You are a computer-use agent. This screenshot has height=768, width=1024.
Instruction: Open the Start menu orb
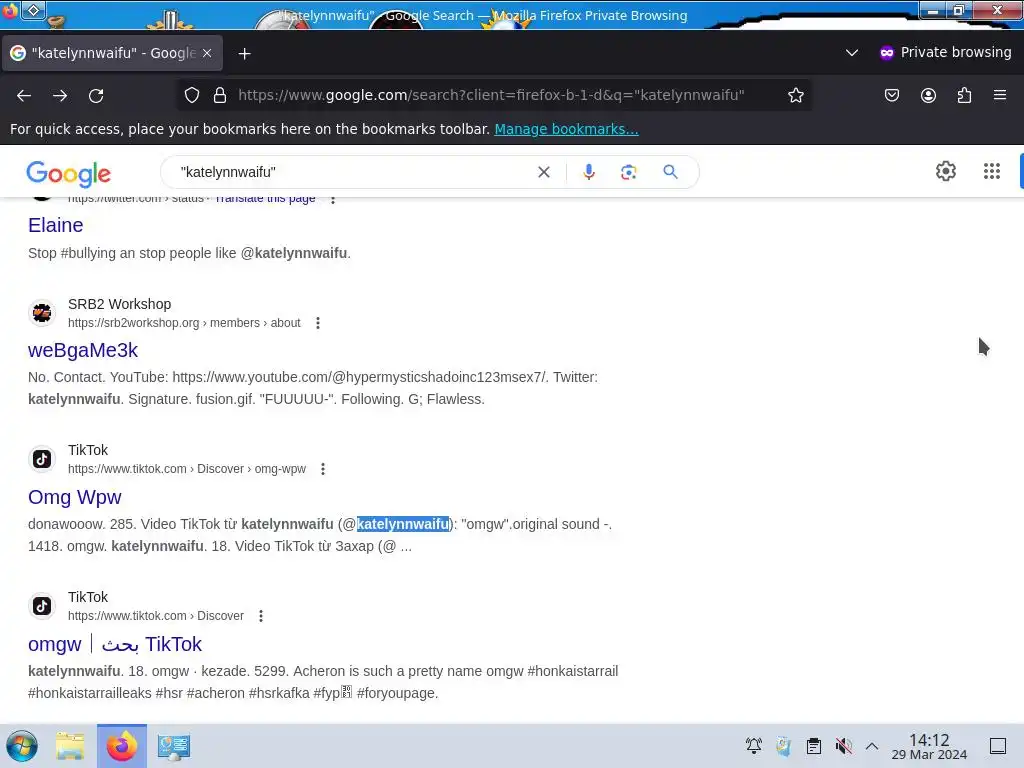click(22, 746)
